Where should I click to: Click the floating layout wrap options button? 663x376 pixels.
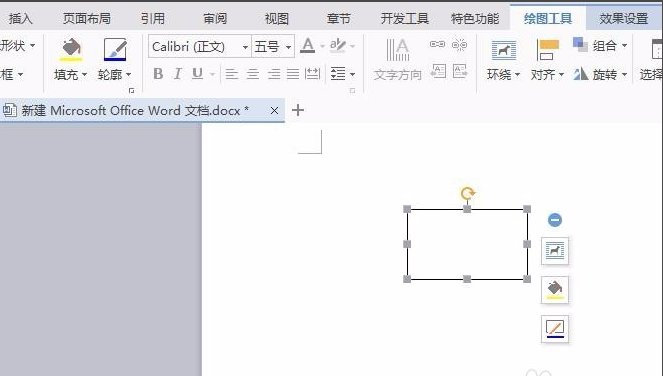[555, 251]
